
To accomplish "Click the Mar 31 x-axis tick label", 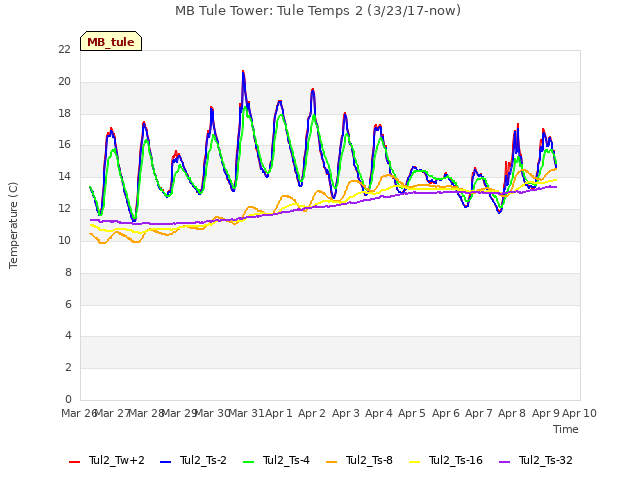I will click(246, 413).
